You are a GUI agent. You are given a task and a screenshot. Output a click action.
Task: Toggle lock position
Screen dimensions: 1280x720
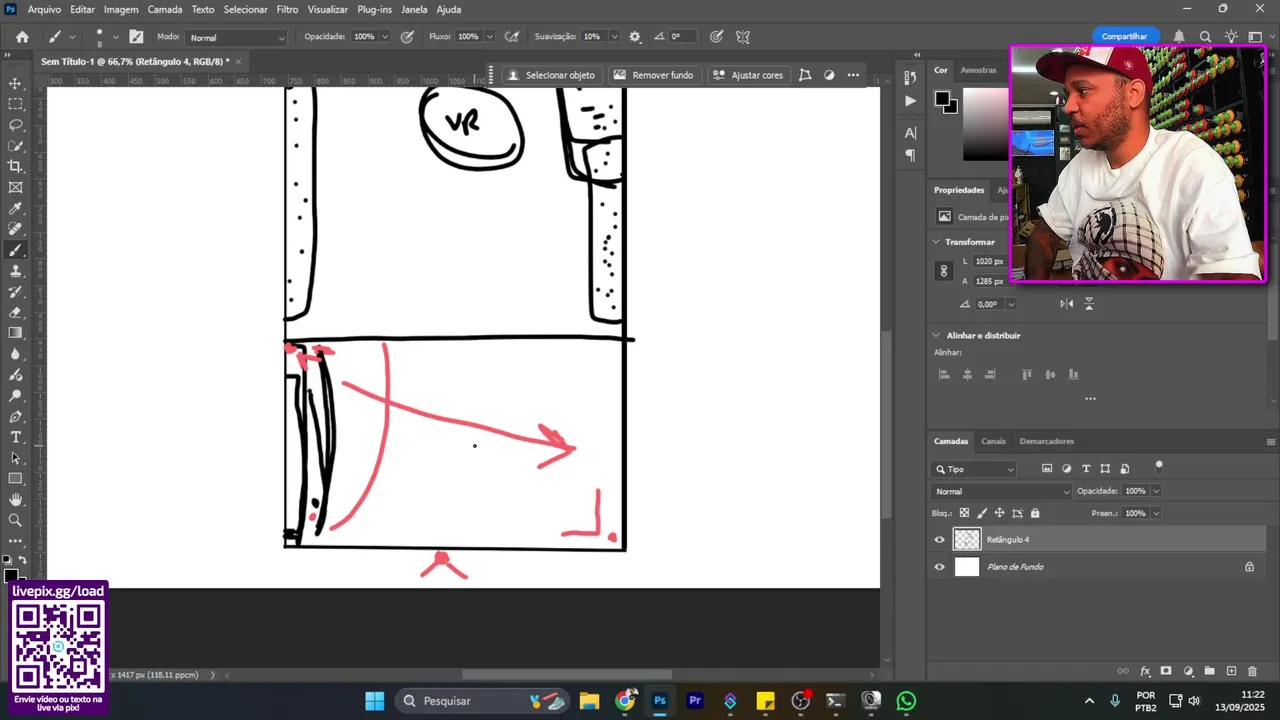coord(999,513)
